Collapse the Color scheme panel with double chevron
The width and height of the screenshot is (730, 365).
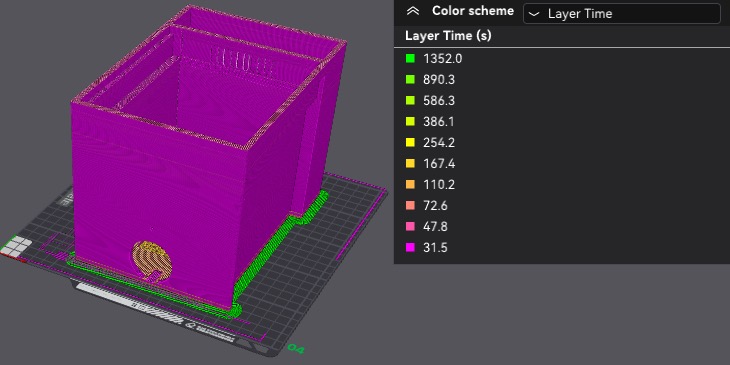(x=412, y=11)
